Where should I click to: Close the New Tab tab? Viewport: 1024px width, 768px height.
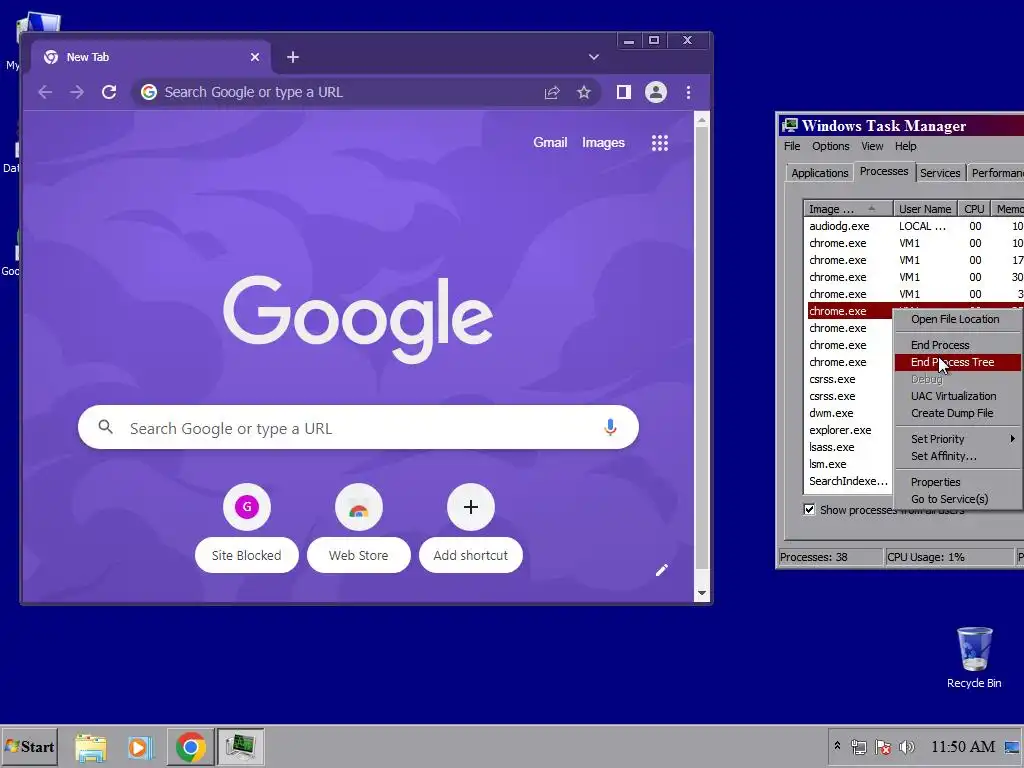pos(255,57)
